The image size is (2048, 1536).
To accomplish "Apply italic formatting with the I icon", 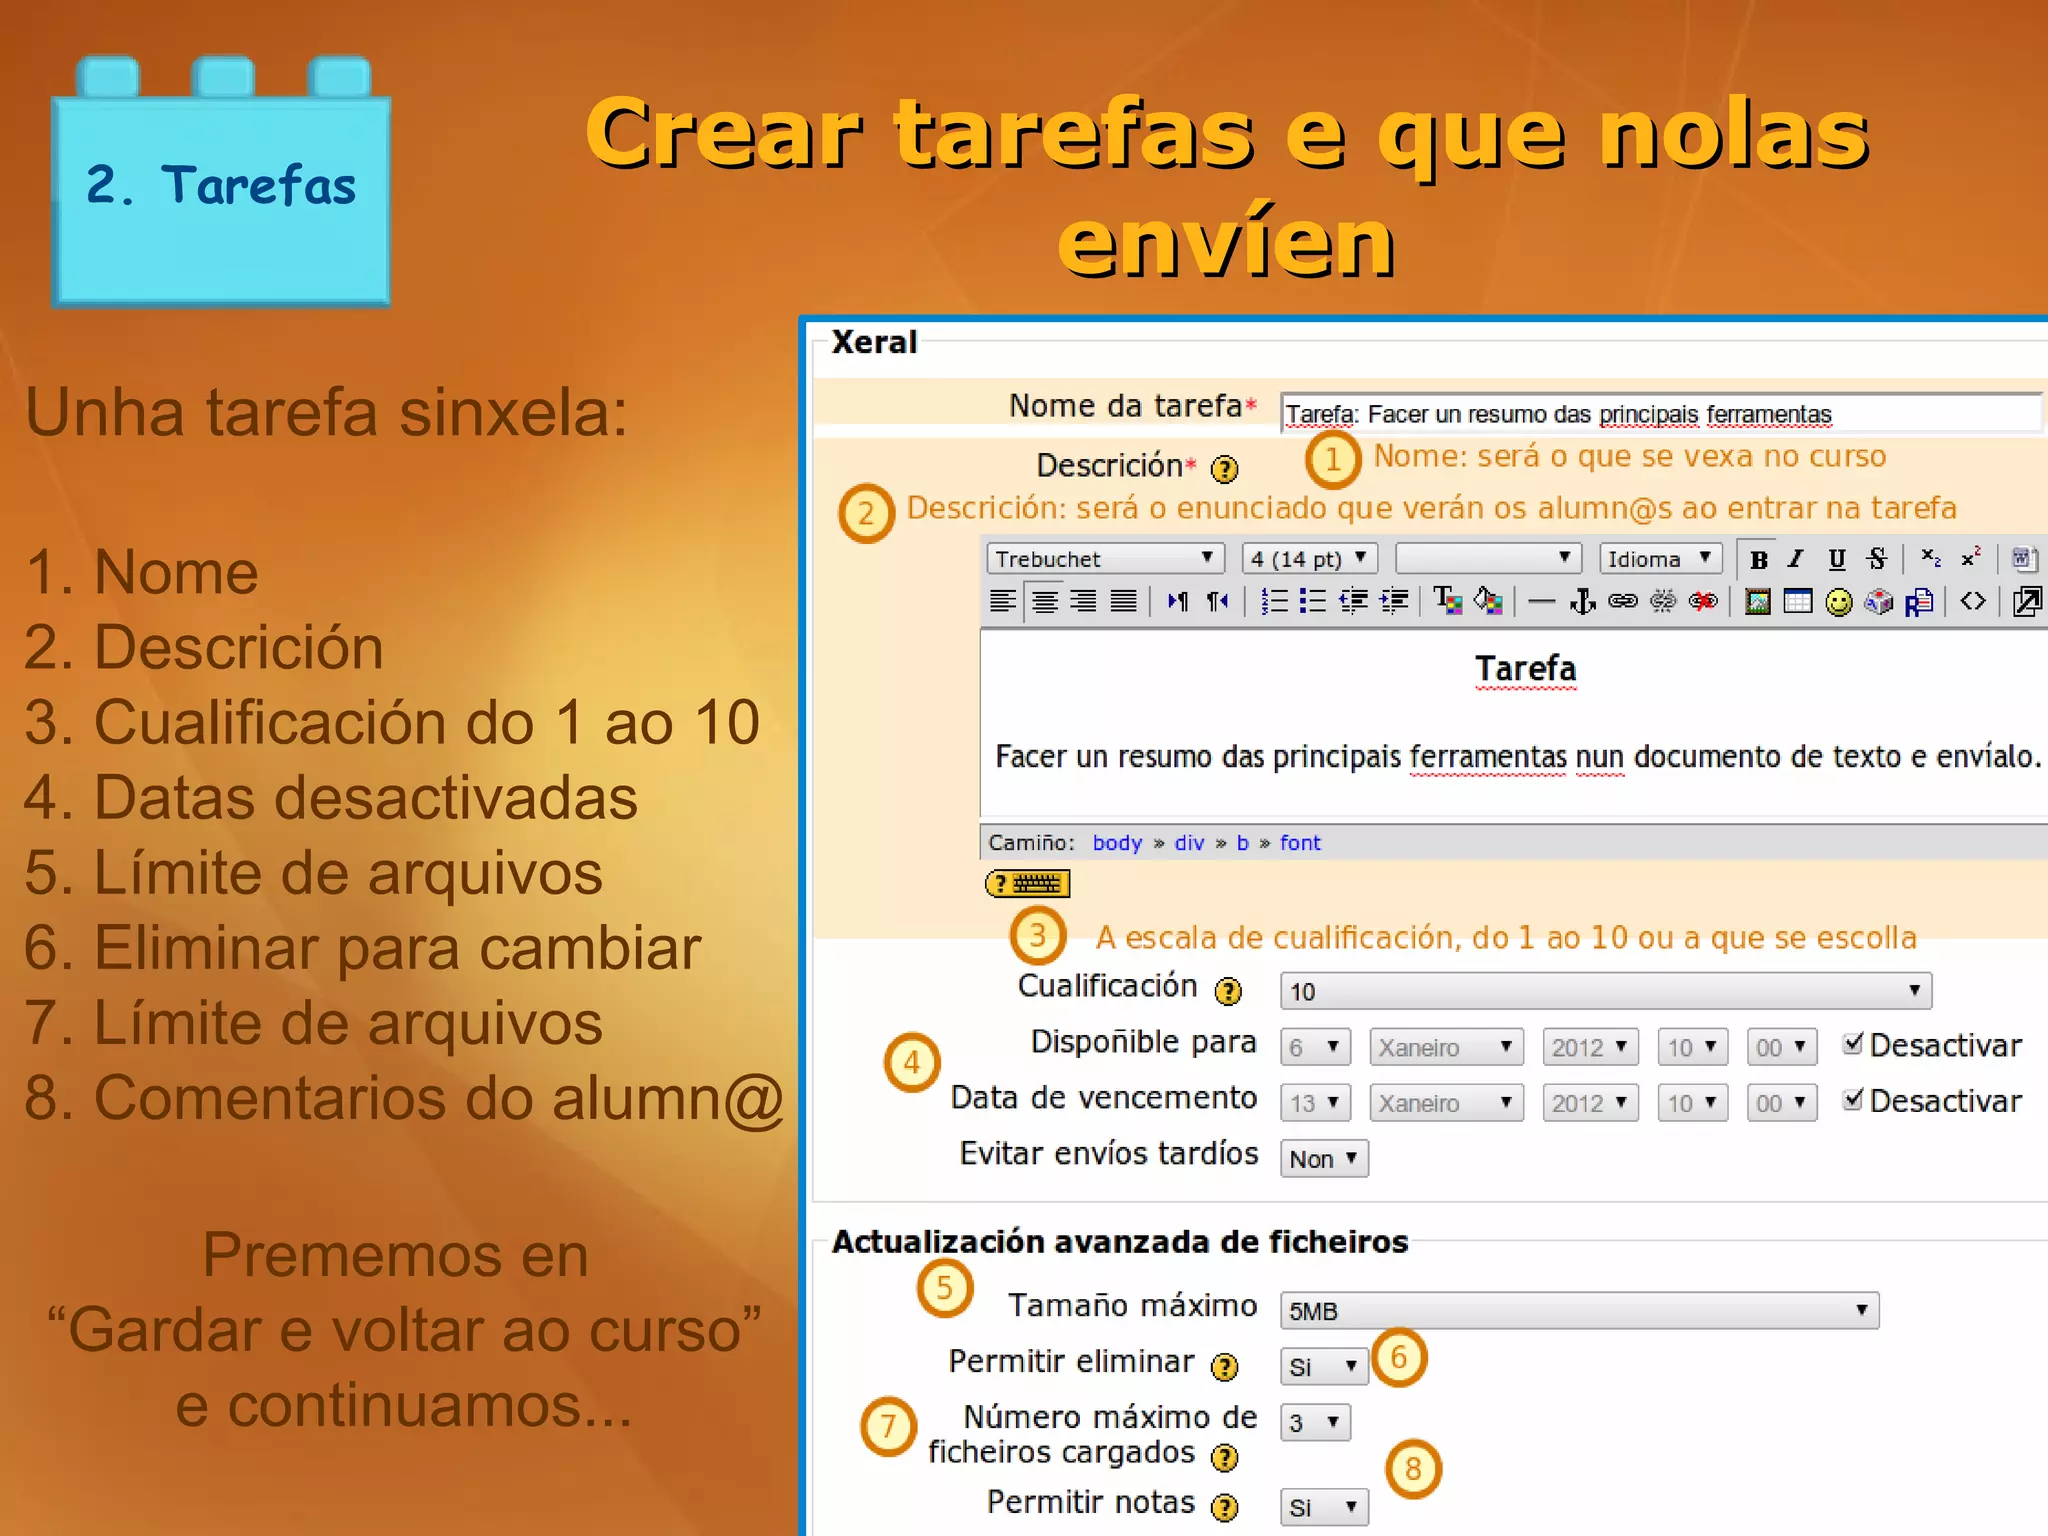I will (1796, 559).
